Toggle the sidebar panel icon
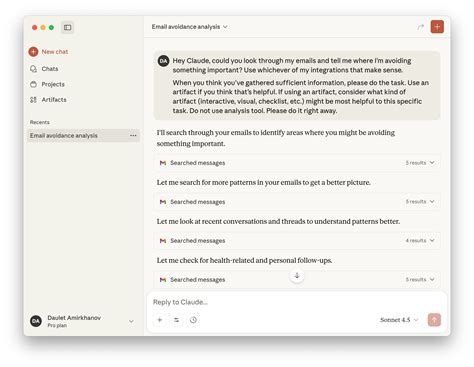This screenshot has width=474, height=367. (x=68, y=27)
